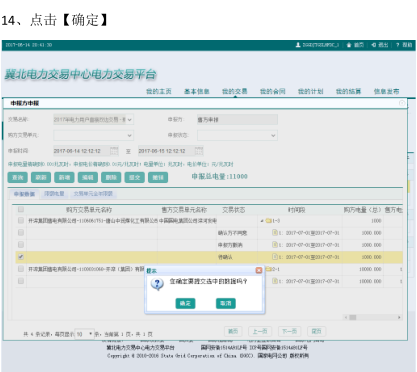Click 取消 in the confirmation dialog

pos(226,303)
